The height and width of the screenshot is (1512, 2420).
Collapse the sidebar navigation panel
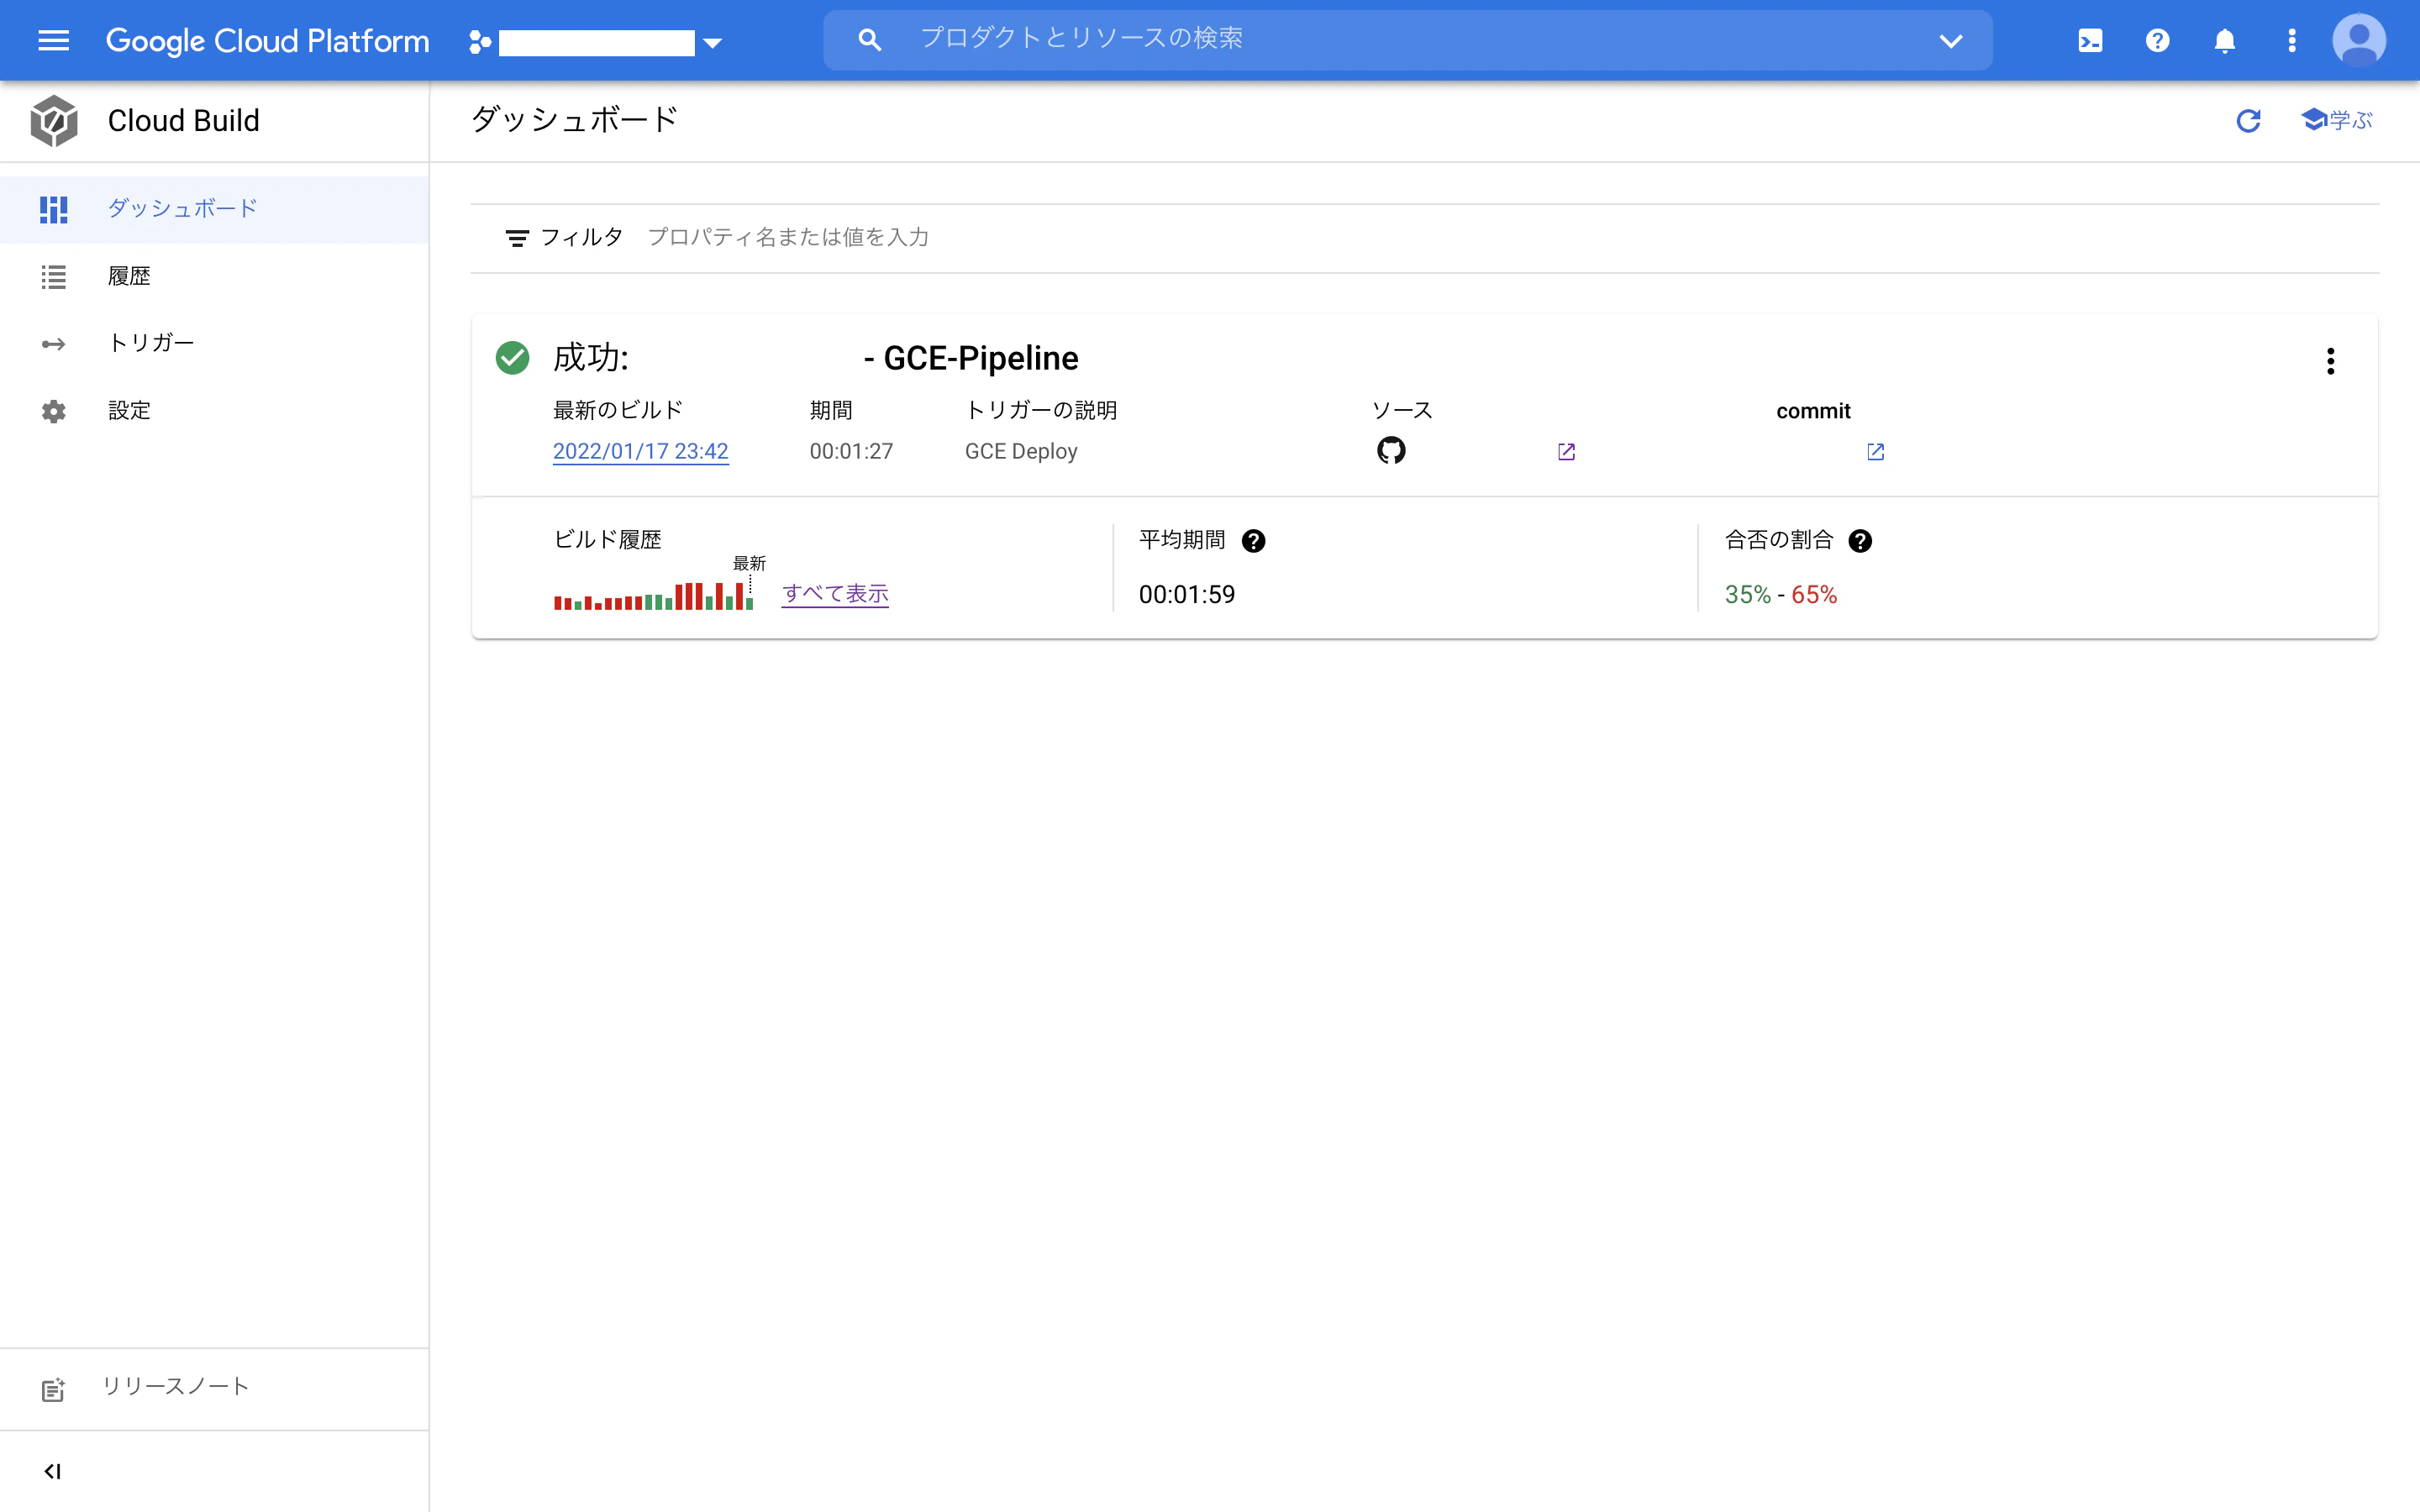coord(53,1471)
